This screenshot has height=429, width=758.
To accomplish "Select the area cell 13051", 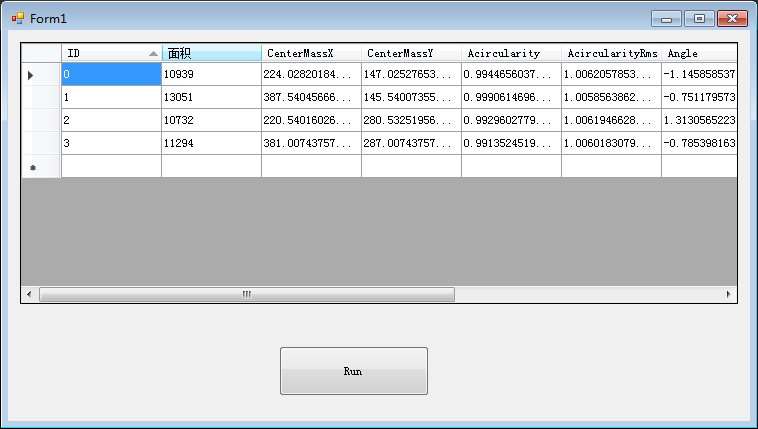I will [211, 98].
